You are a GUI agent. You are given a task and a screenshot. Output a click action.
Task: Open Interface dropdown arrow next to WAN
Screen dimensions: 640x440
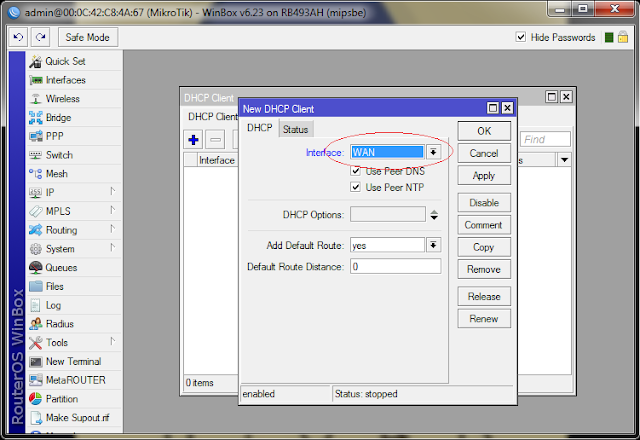433,152
